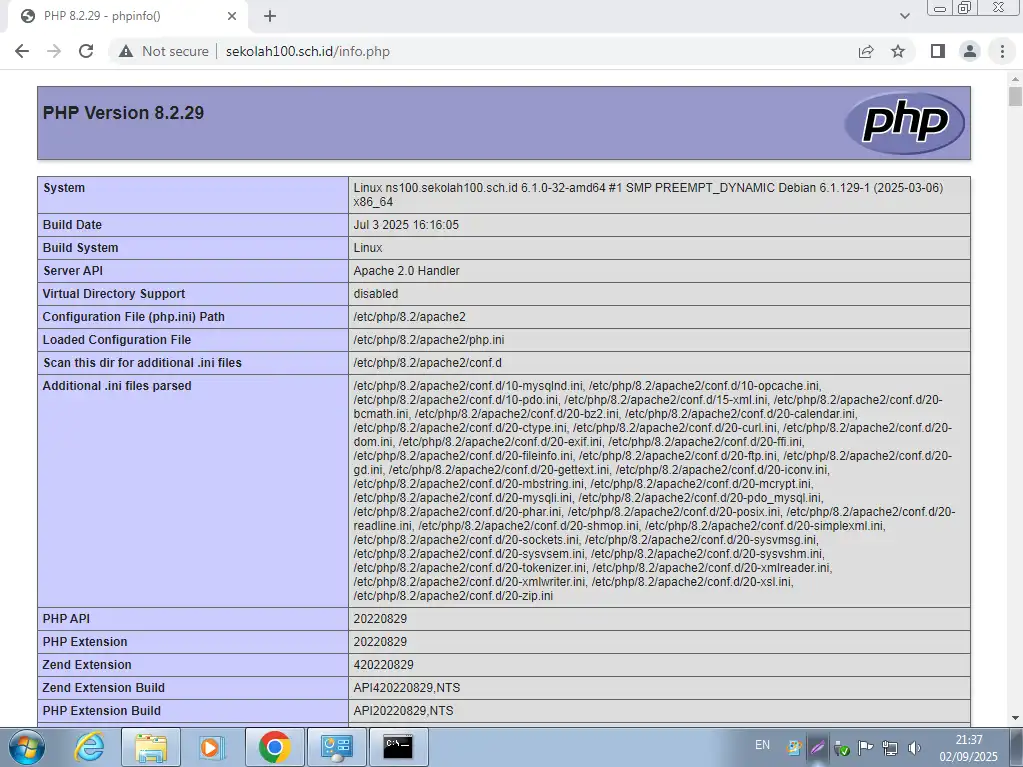1023x767 pixels.
Task: Open a new tab with plus button
Action: click(270, 16)
